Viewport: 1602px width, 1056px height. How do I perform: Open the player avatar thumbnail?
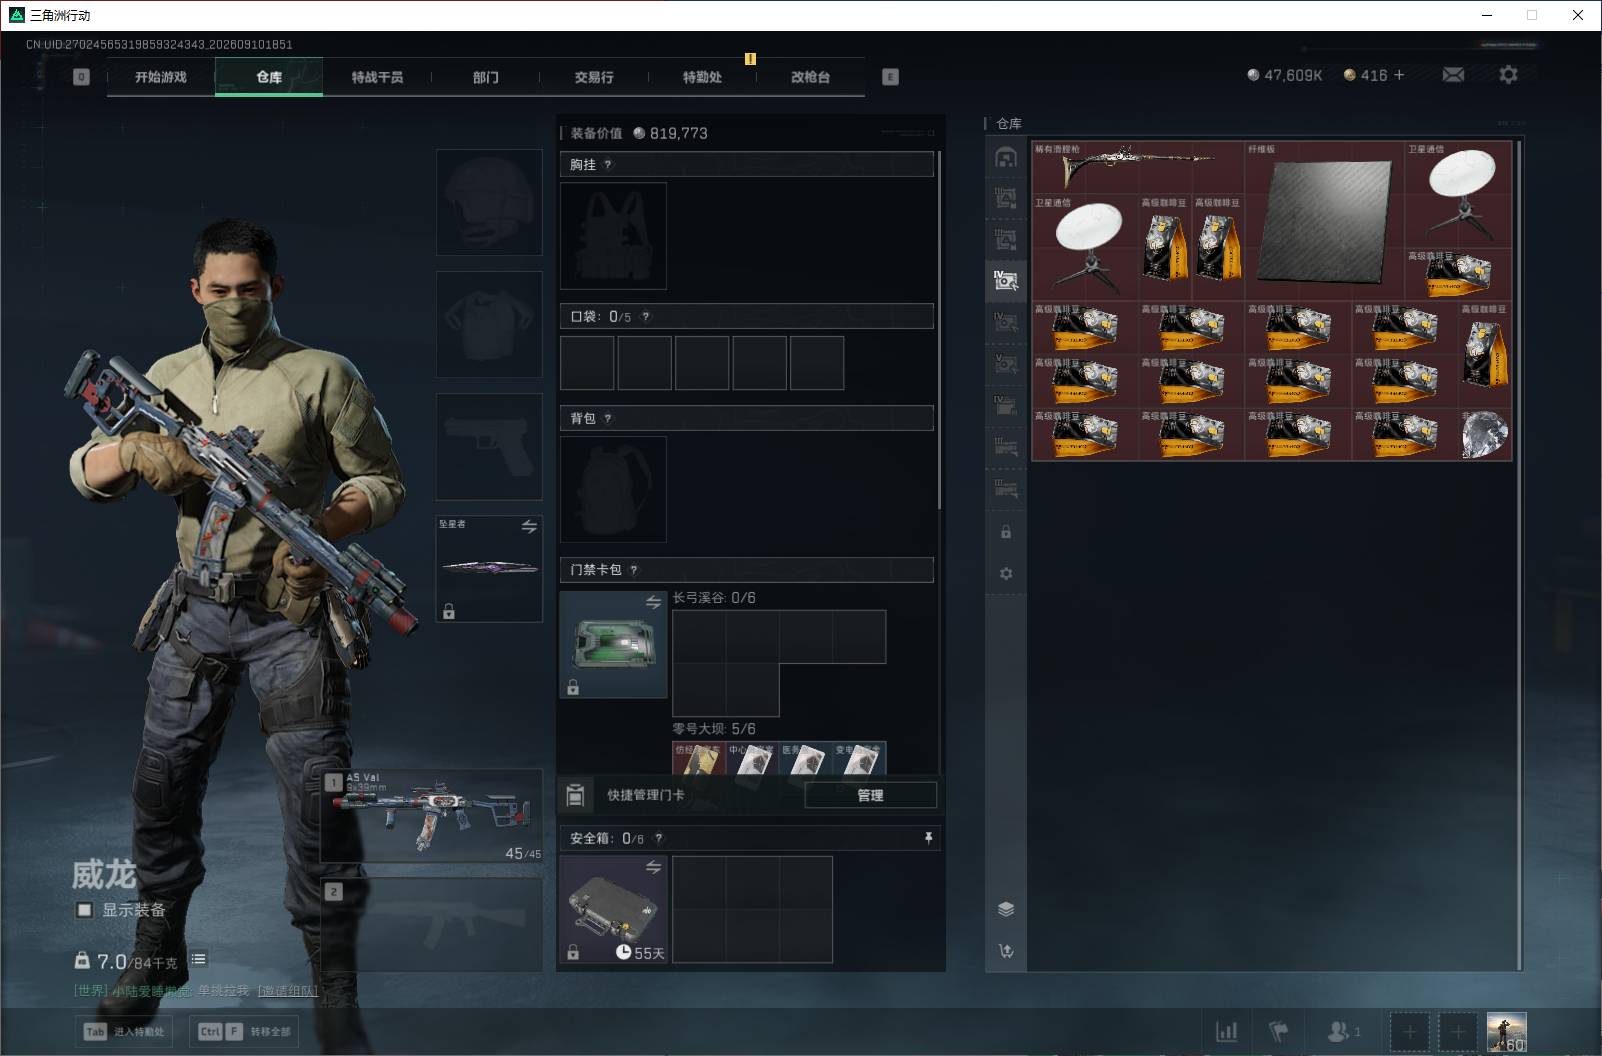(x=1506, y=1032)
